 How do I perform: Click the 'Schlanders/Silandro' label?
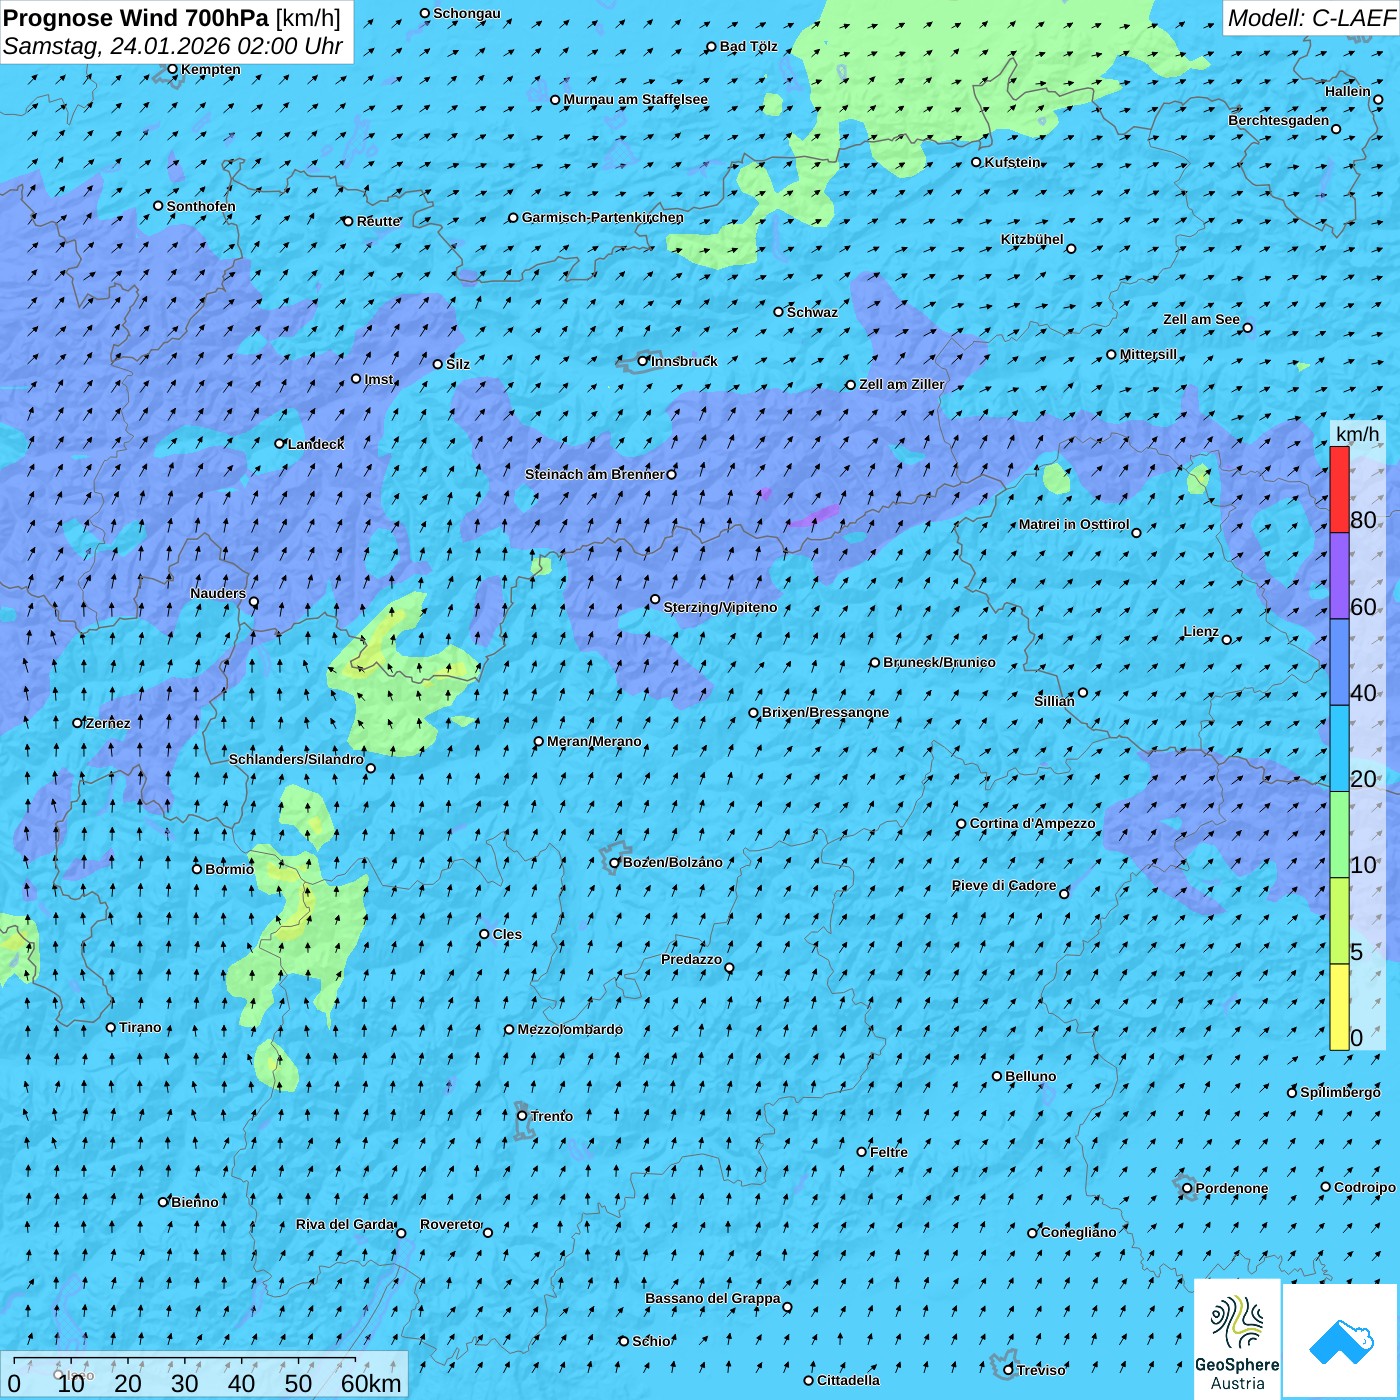296,759
